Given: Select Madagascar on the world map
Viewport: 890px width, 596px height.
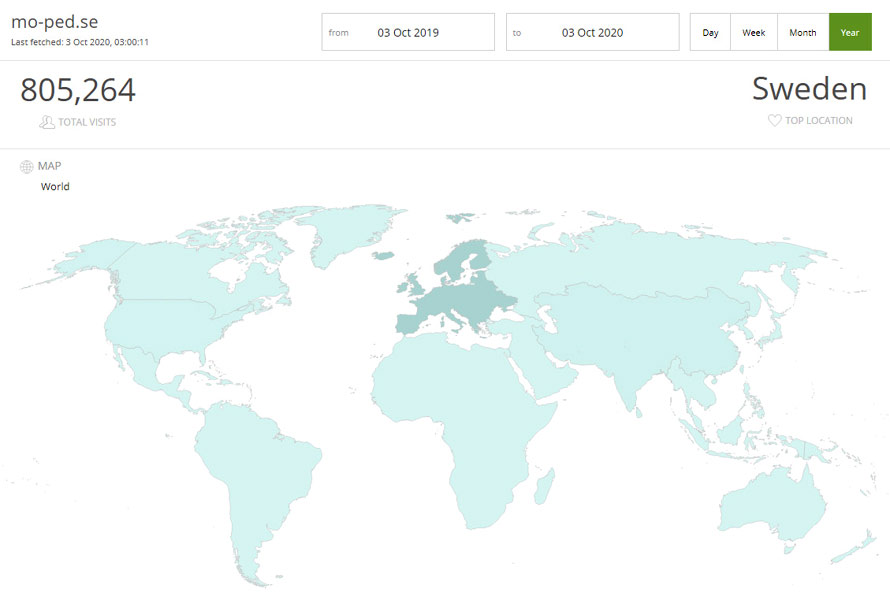Looking at the screenshot, I should point(544,486).
